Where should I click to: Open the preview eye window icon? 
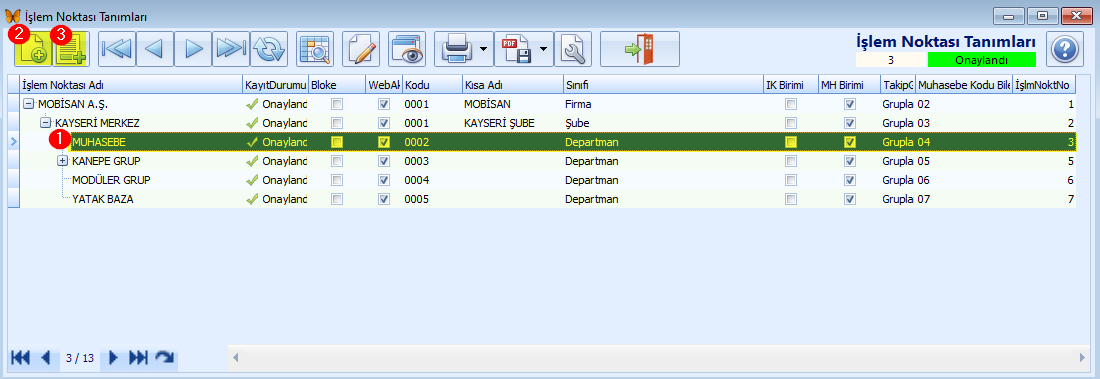[407, 48]
